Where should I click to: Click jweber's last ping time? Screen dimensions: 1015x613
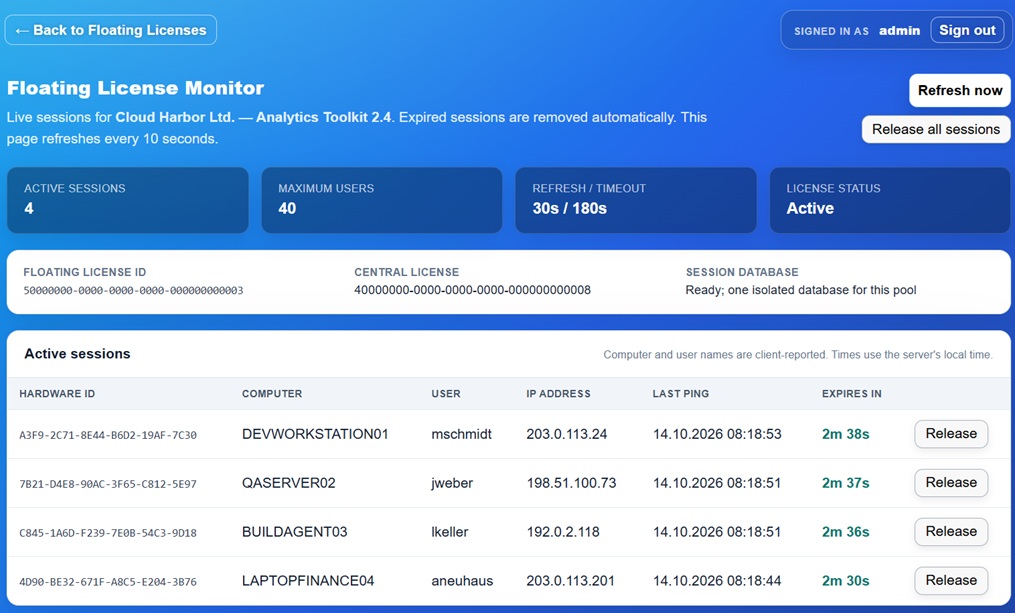pyautogui.click(x=717, y=483)
